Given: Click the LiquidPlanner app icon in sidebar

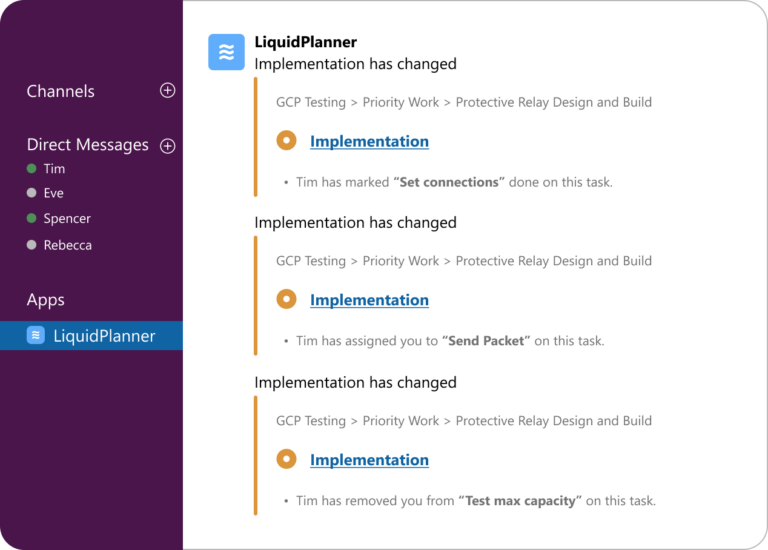Looking at the screenshot, I should coord(35,336).
